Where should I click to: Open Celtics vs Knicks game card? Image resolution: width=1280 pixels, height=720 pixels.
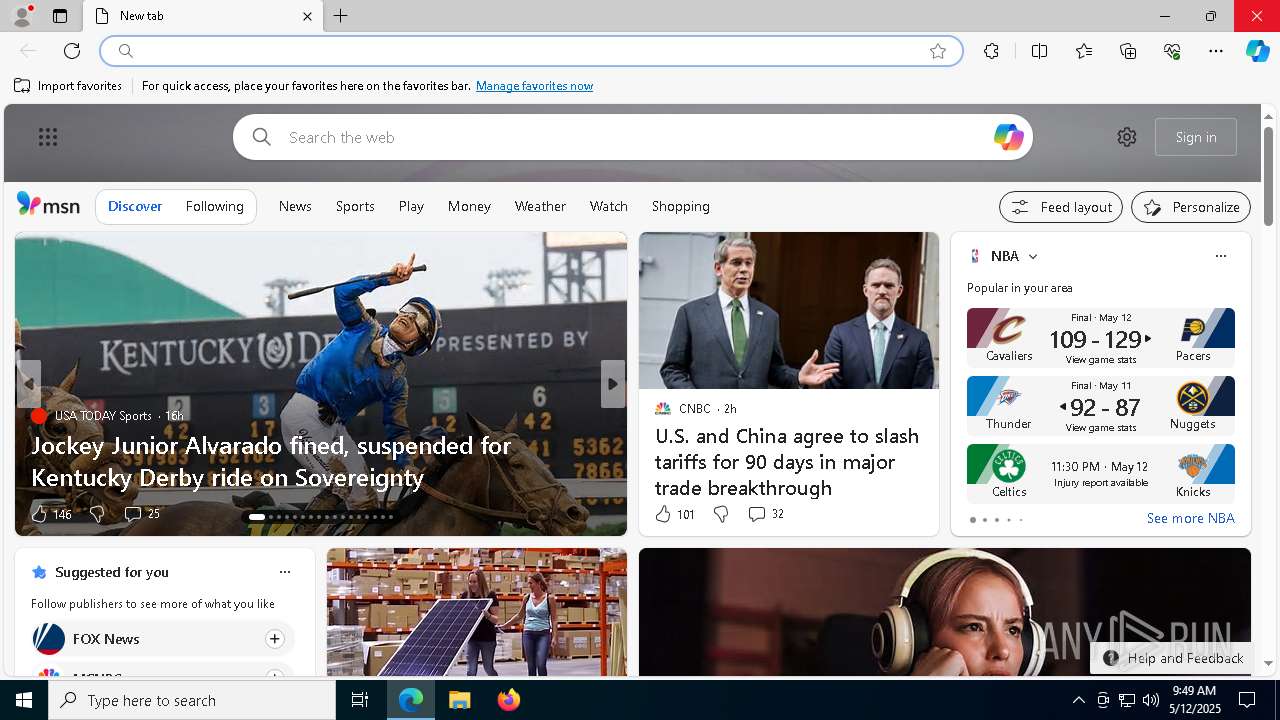click(1101, 473)
